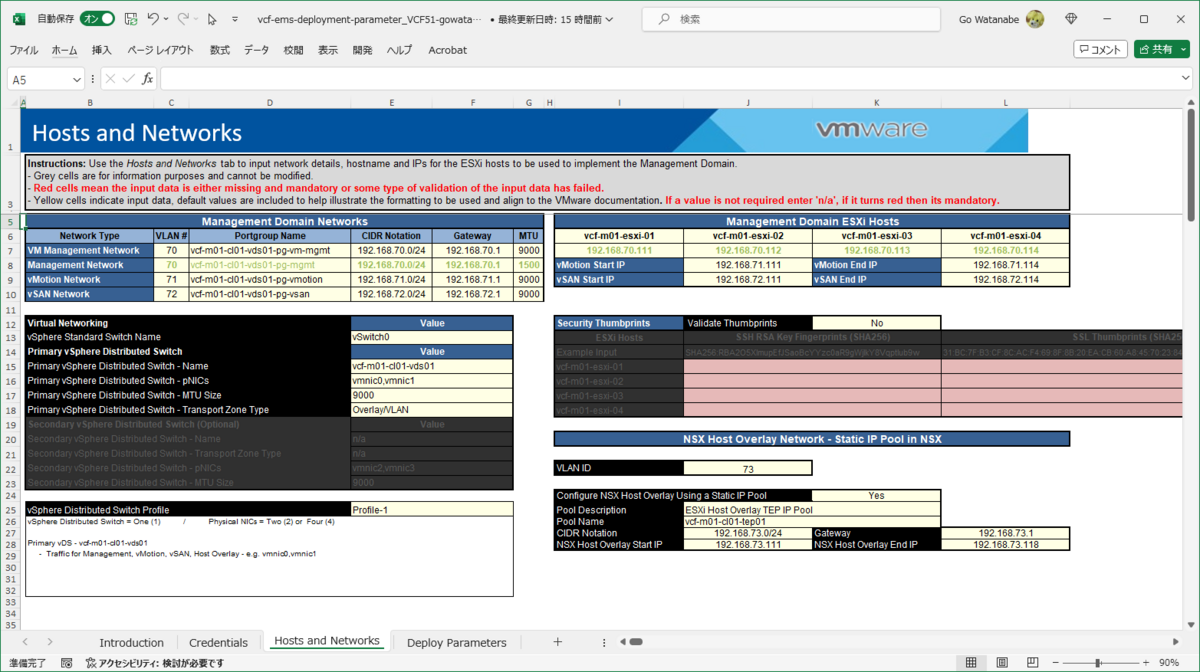This screenshot has width=1200, height=672.
Task: Click the add new sheet plus icon
Action: coord(558,642)
